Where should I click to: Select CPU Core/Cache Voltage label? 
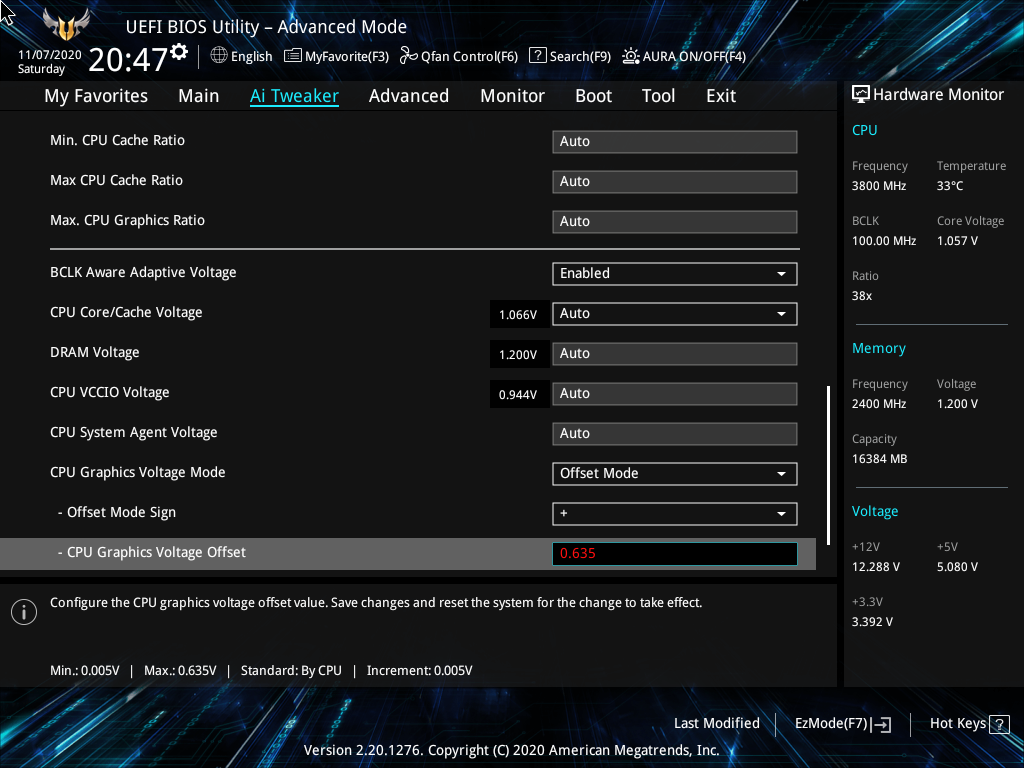click(126, 312)
